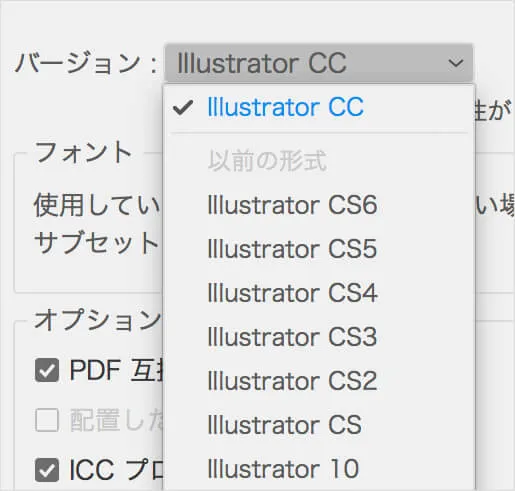515x491 pixels.
Task: Choose Illustrator CS5 from the version list
Action: pyautogui.click(x=319, y=249)
